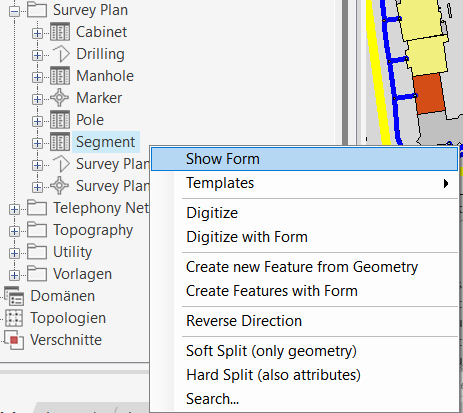The image size is (463, 413).
Task: Expand the Utility folder node
Action: pyautogui.click(x=14, y=253)
